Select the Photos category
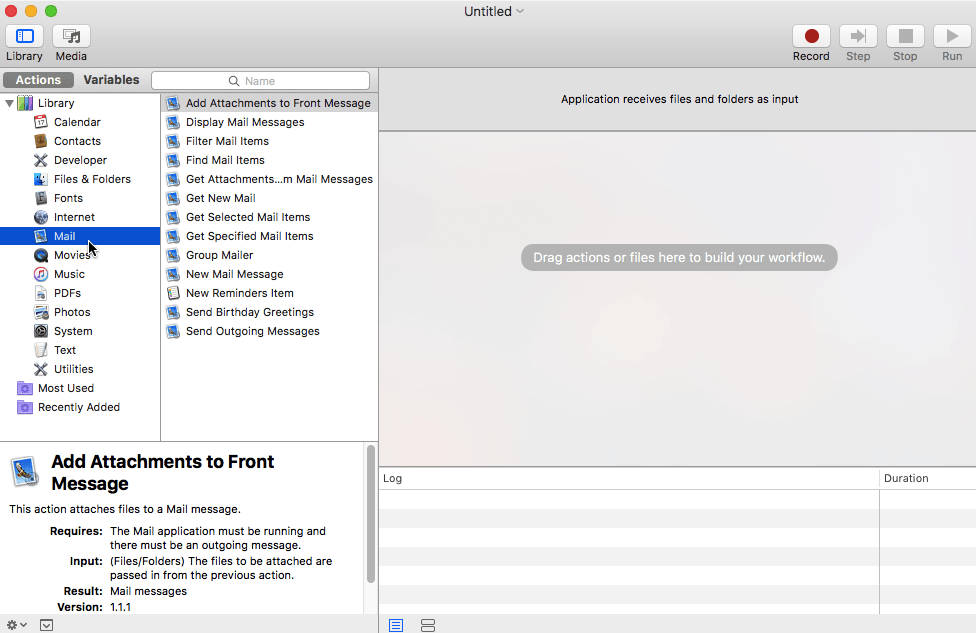 pos(72,312)
